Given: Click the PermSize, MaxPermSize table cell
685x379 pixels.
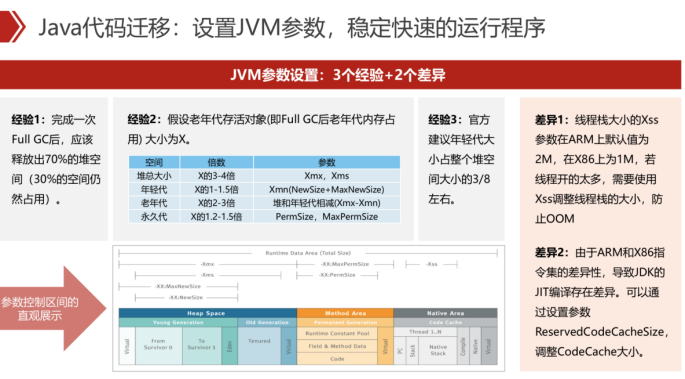Looking at the screenshot, I should click(x=327, y=217).
